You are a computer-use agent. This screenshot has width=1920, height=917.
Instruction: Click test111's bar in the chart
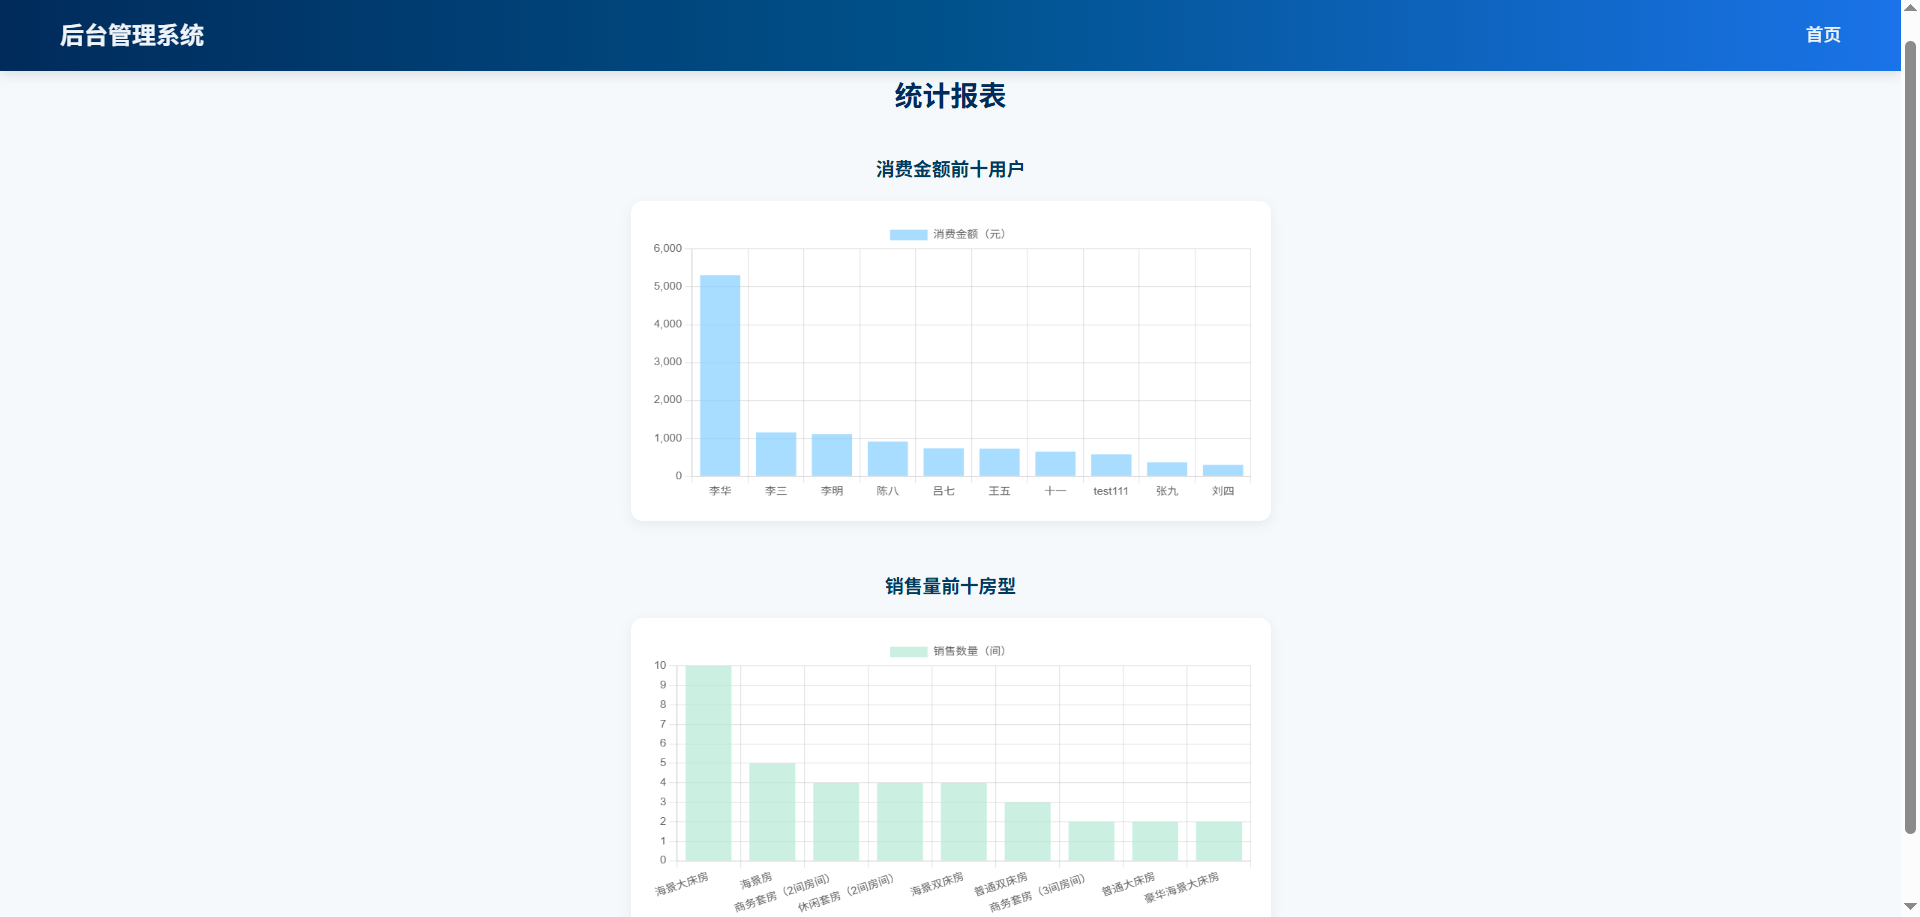pyautogui.click(x=1110, y=463)
